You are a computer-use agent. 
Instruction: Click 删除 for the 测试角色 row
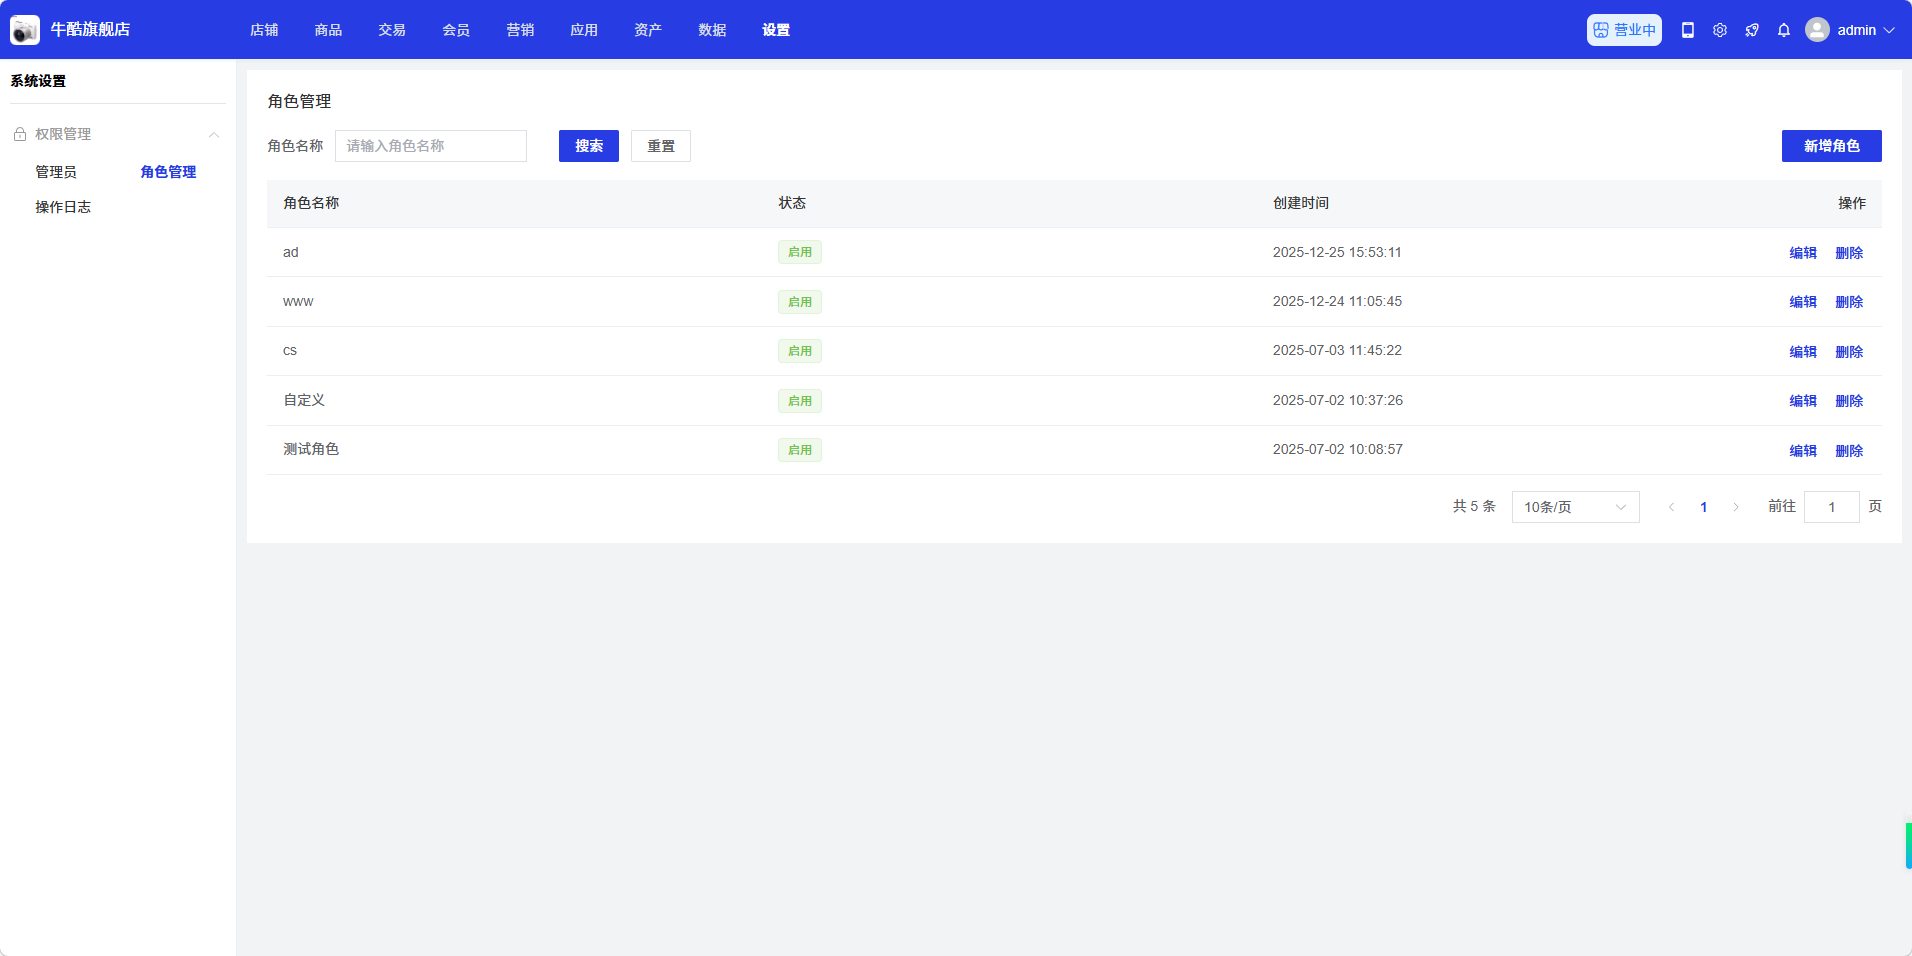(1849, 451)
